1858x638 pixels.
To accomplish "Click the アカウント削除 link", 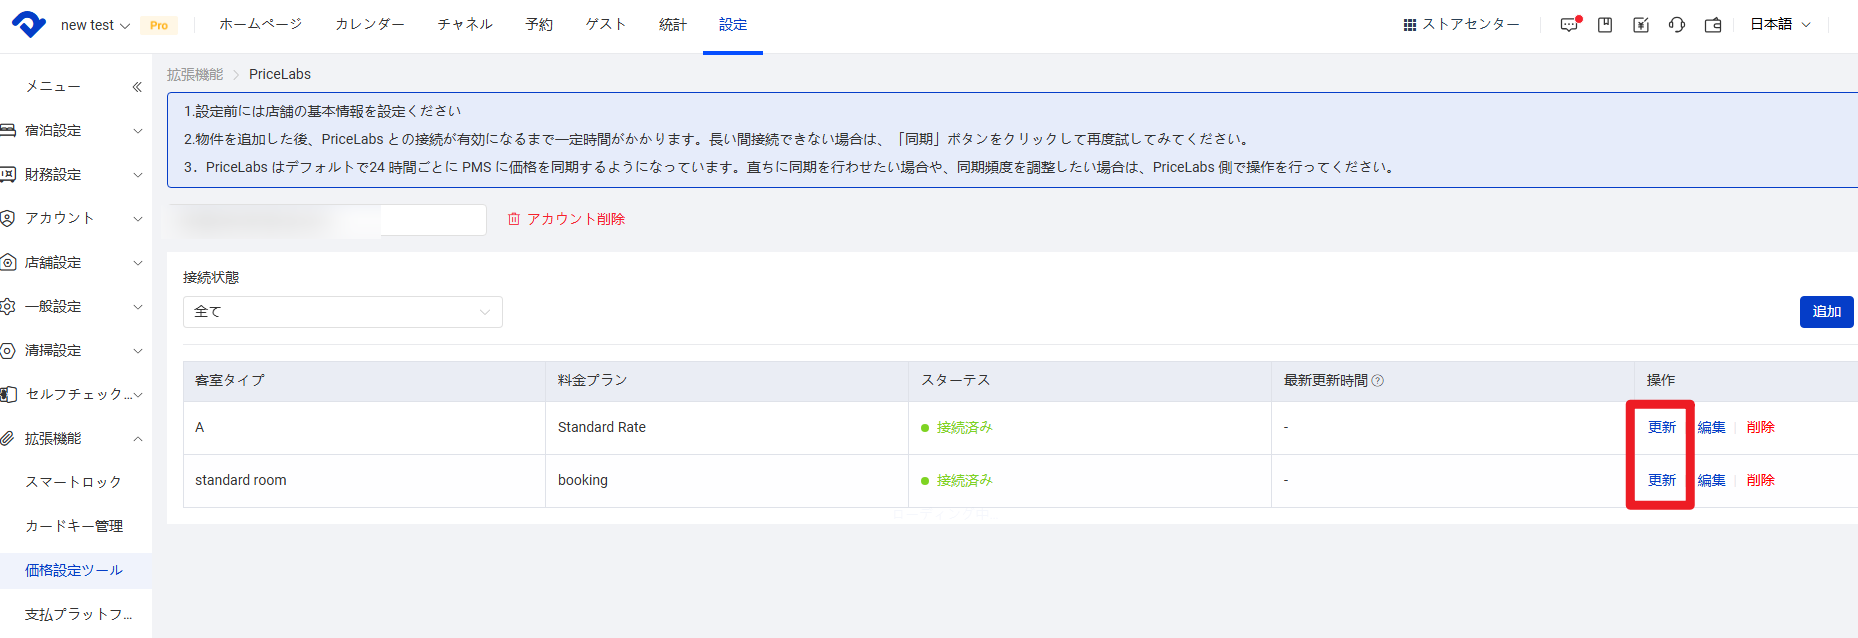I will click(566, 219).
